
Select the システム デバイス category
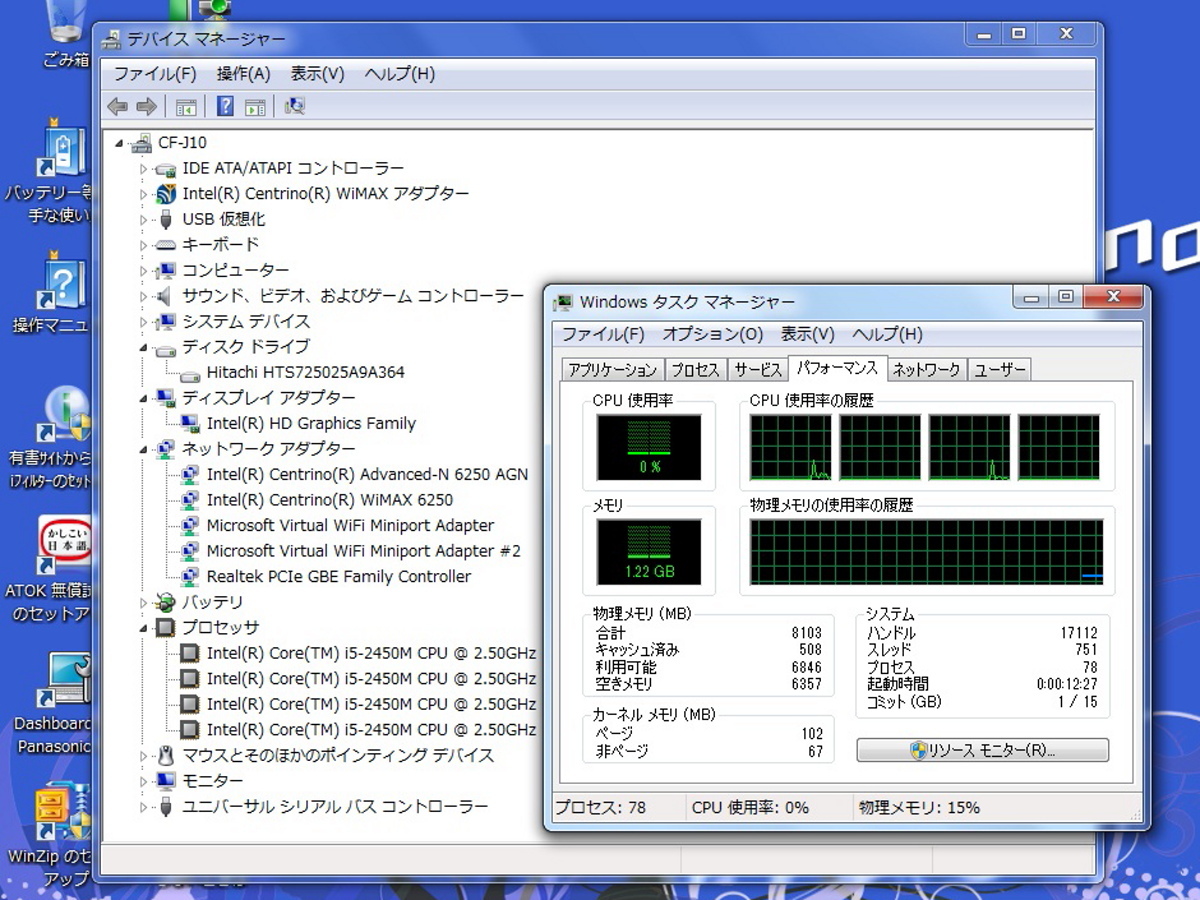tap(246, 321)
